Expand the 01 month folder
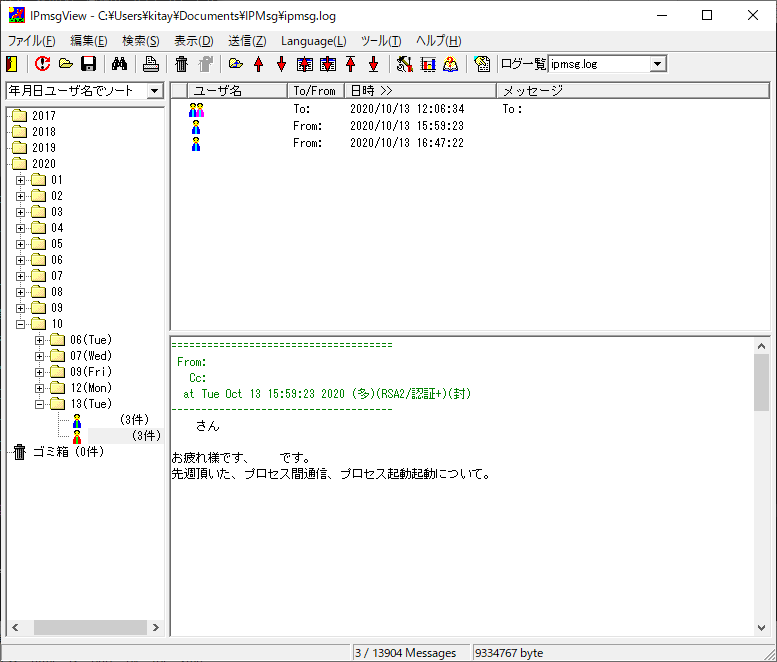This screenshot has width=777, height=662. click(x=20, y=180)
